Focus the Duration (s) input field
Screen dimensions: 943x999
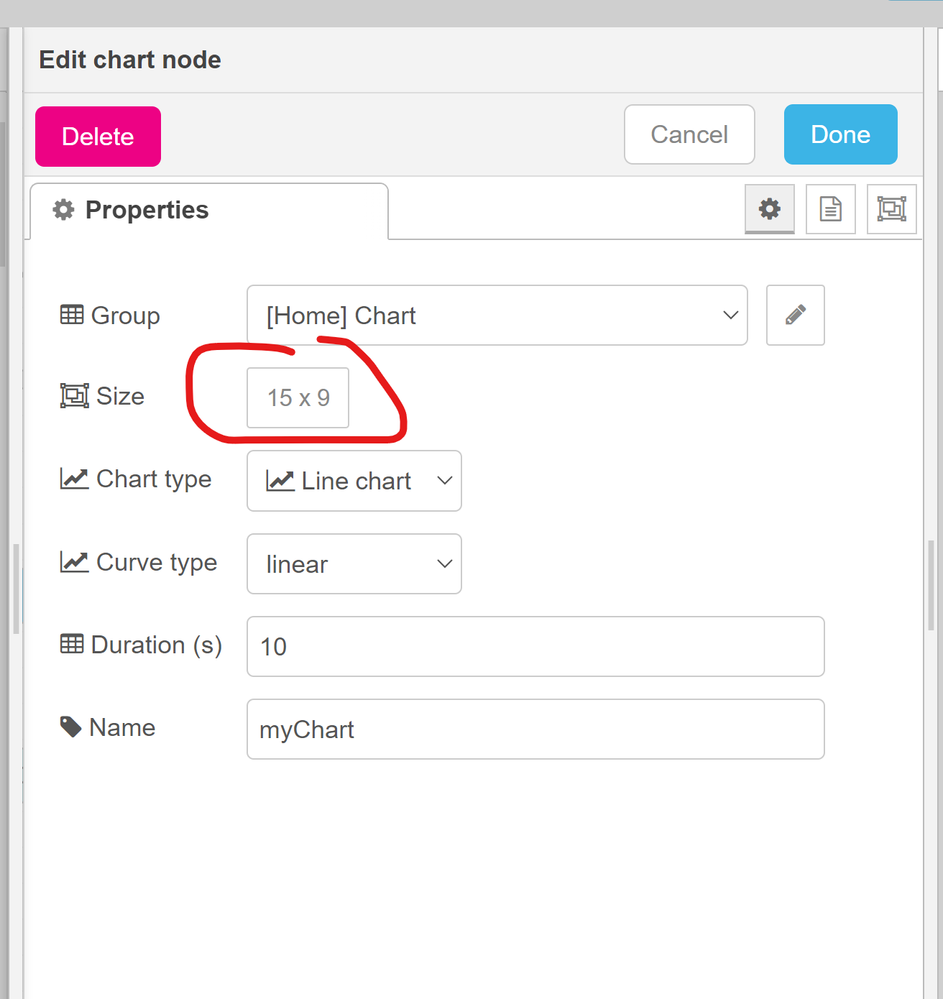point(536,647)
